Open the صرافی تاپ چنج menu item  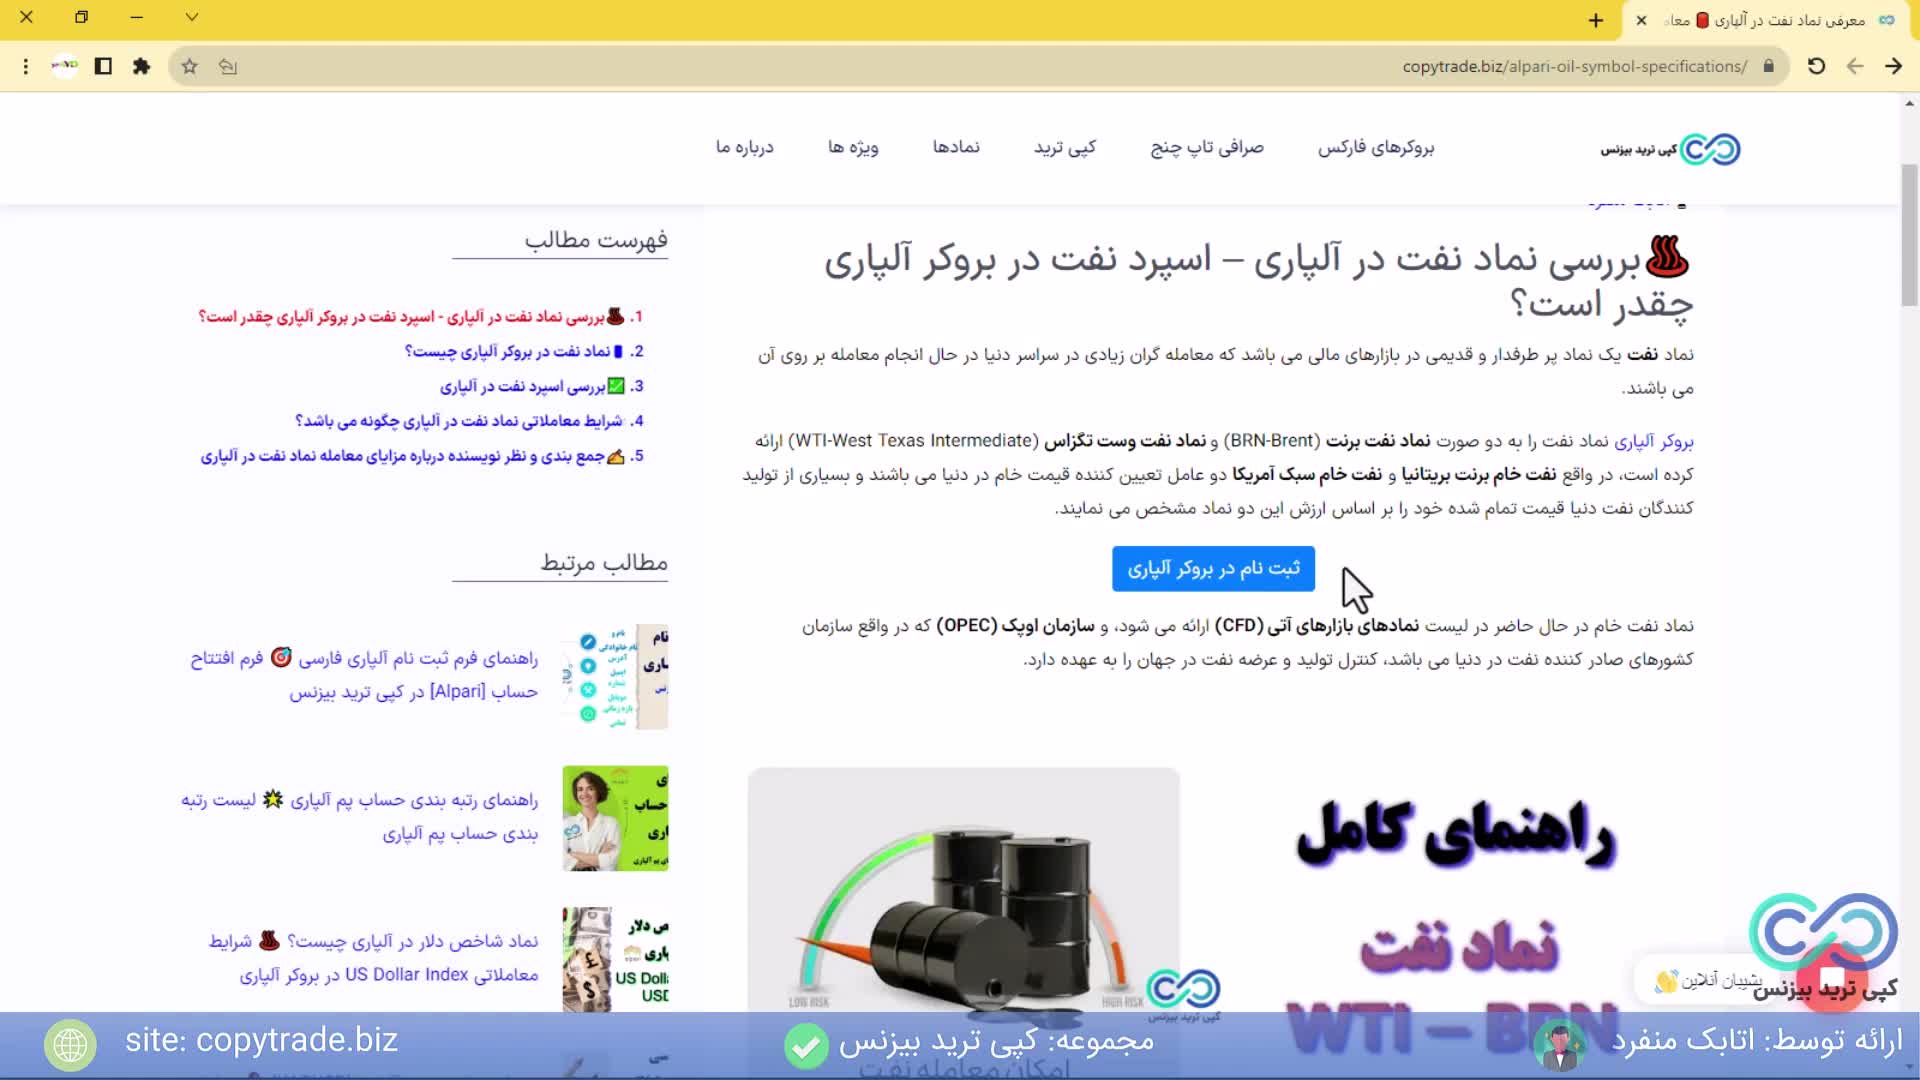click(x=1206, y=147)
